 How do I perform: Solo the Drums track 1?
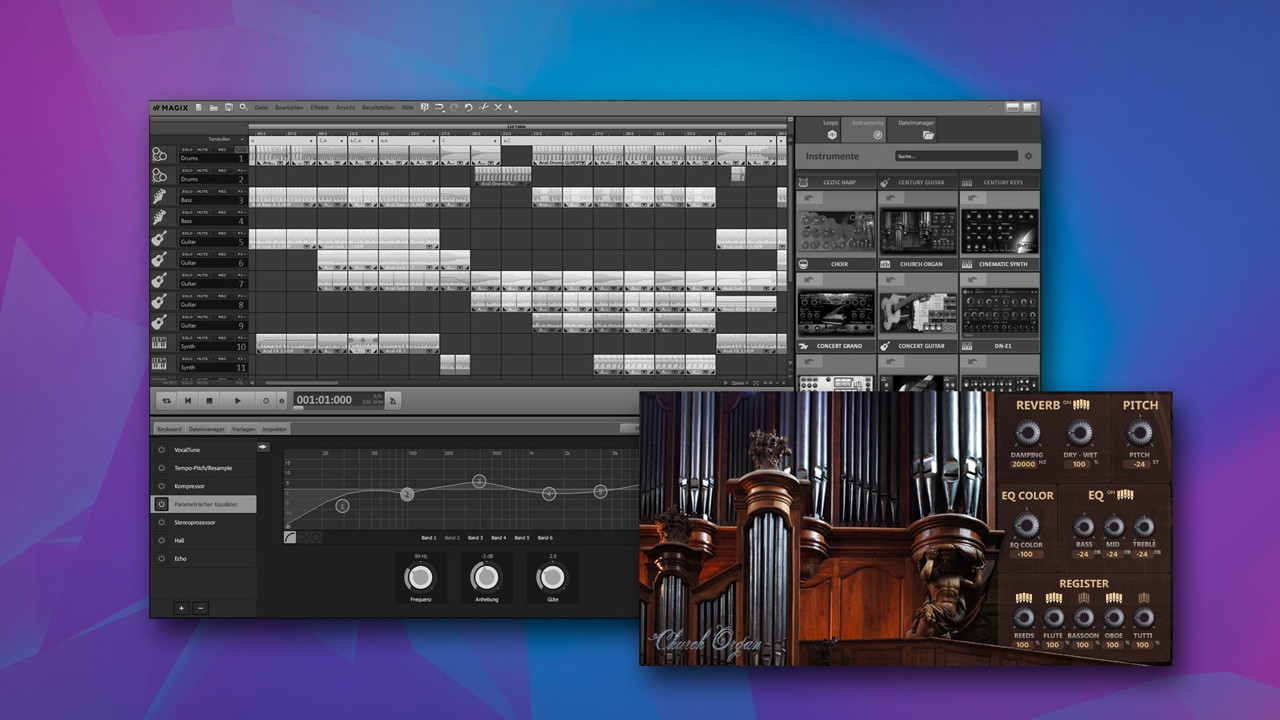coord(187,149)
